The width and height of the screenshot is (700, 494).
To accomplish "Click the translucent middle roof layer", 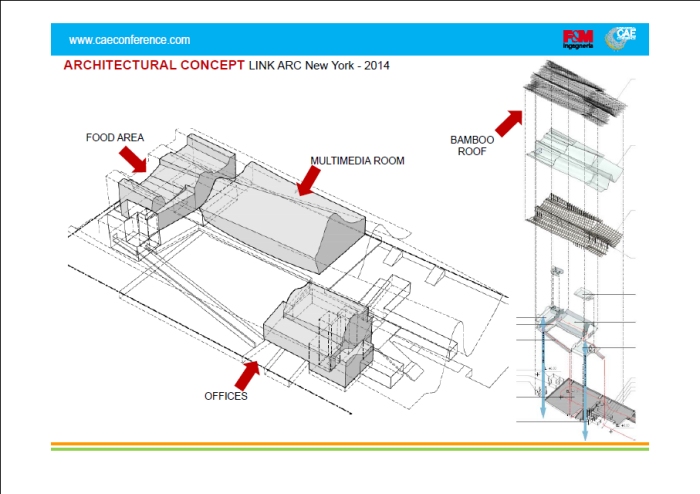I will click(x=575, y=158).
